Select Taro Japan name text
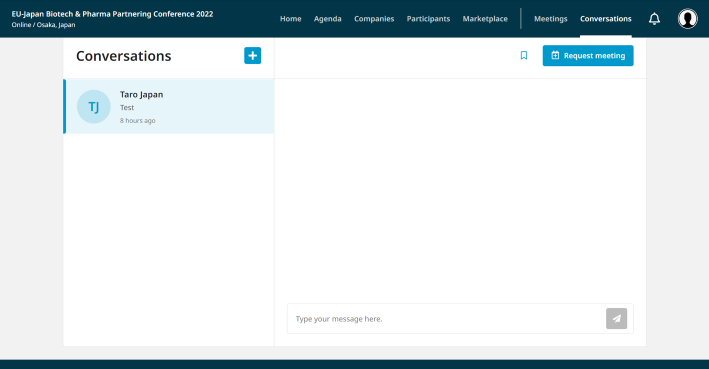 coord(142,95)
